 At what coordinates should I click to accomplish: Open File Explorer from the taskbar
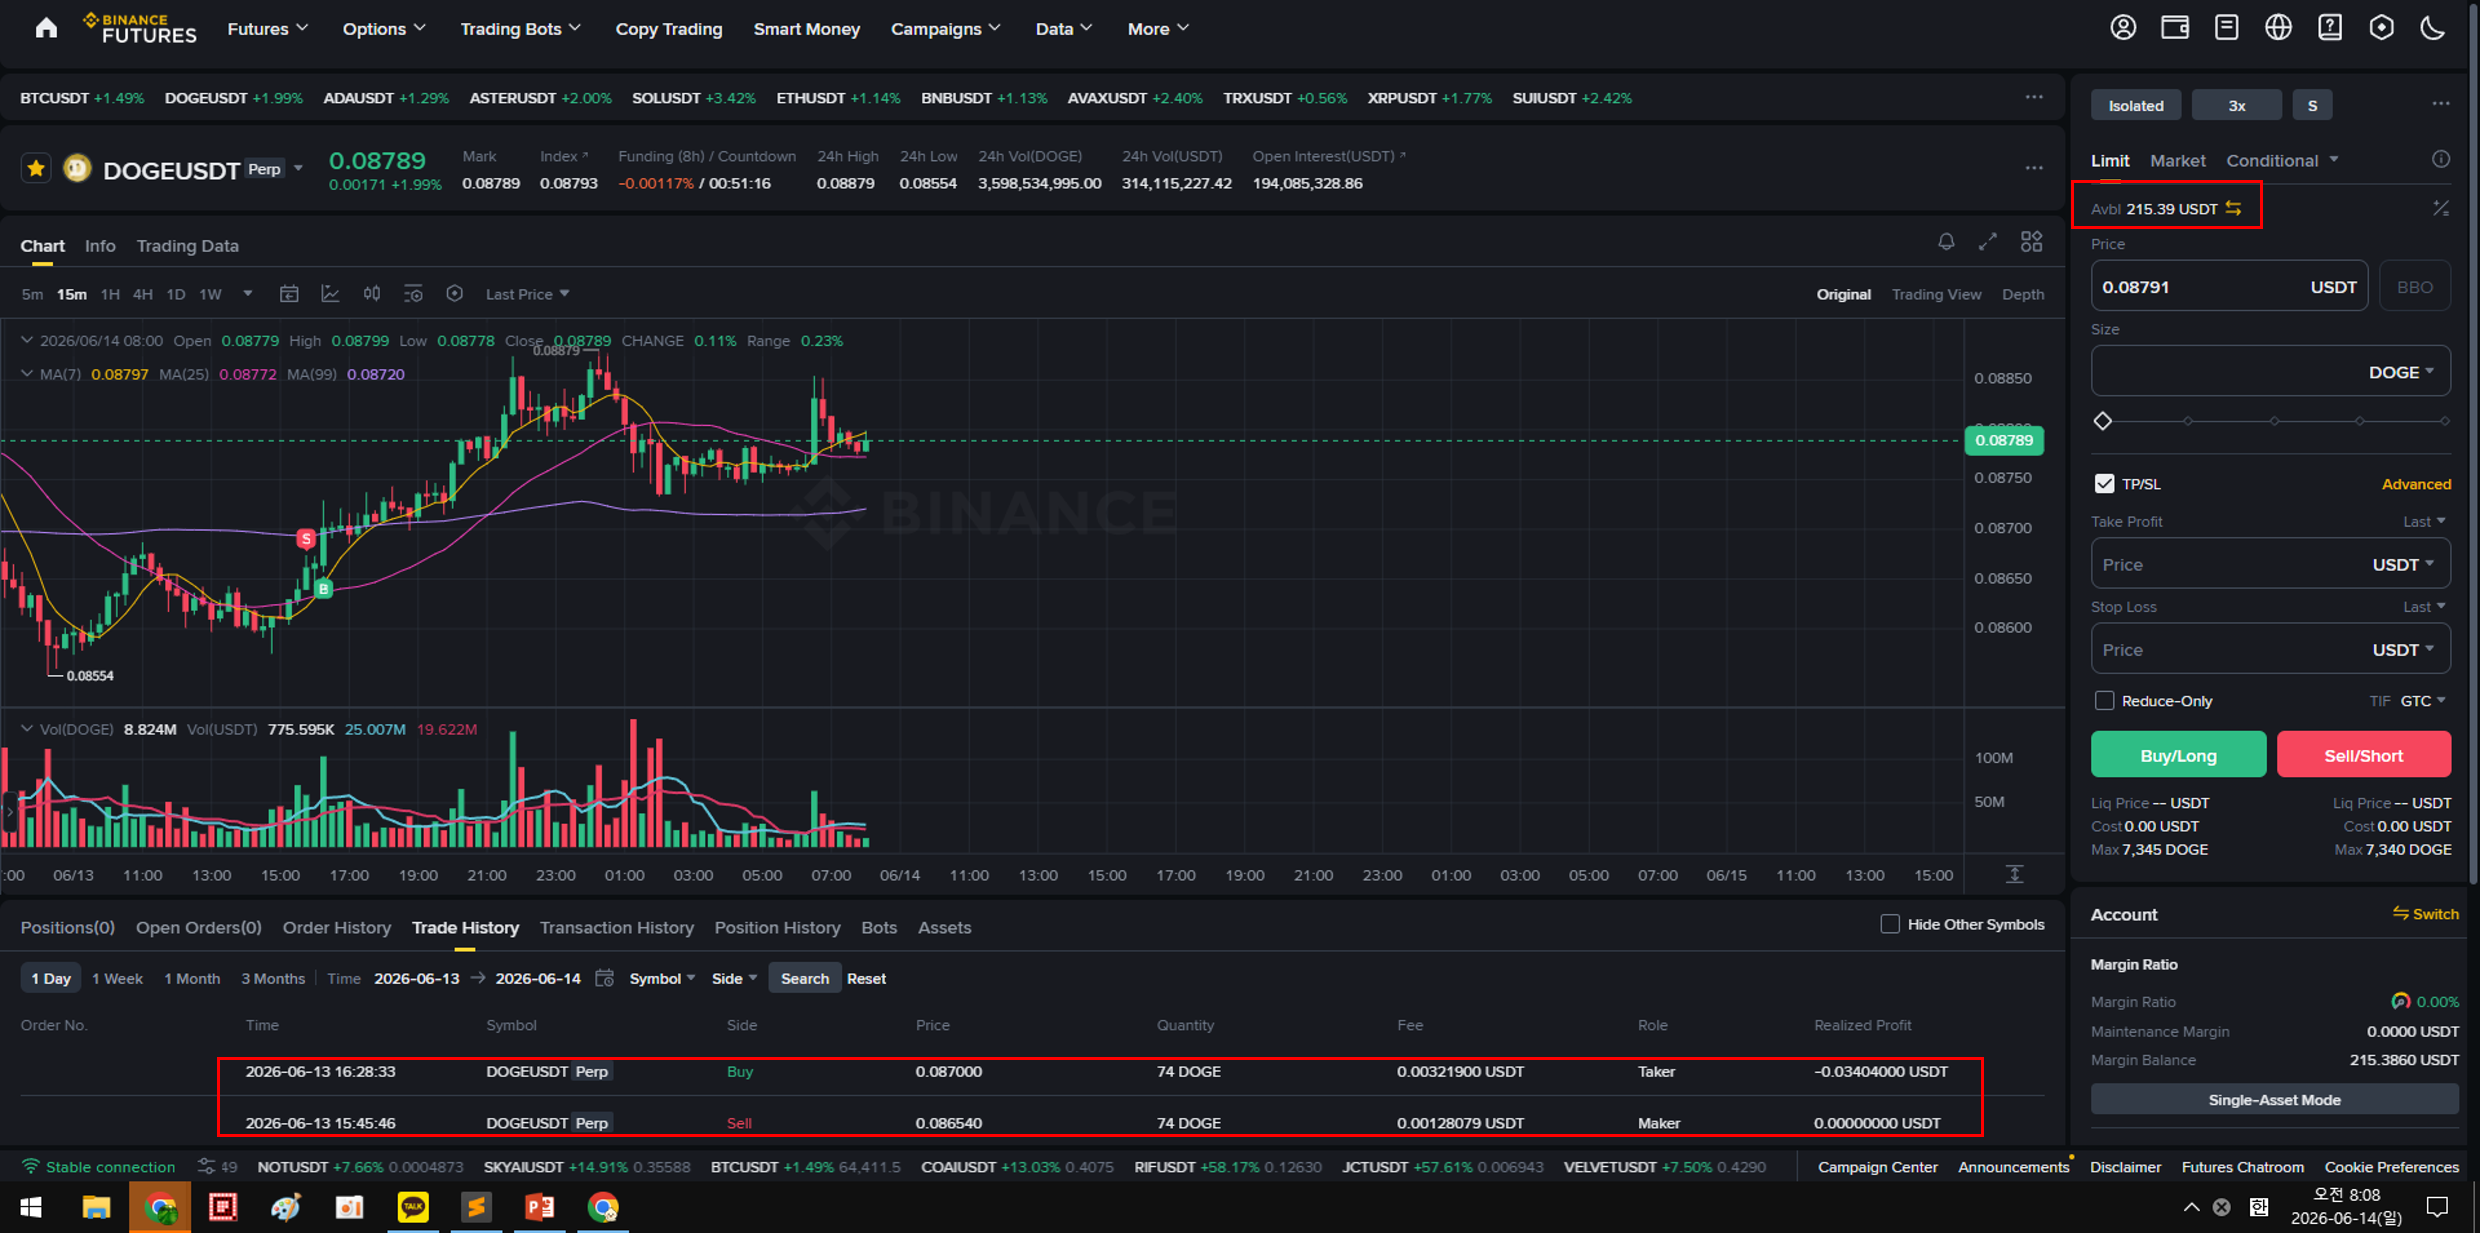(x=96, y=1207)
